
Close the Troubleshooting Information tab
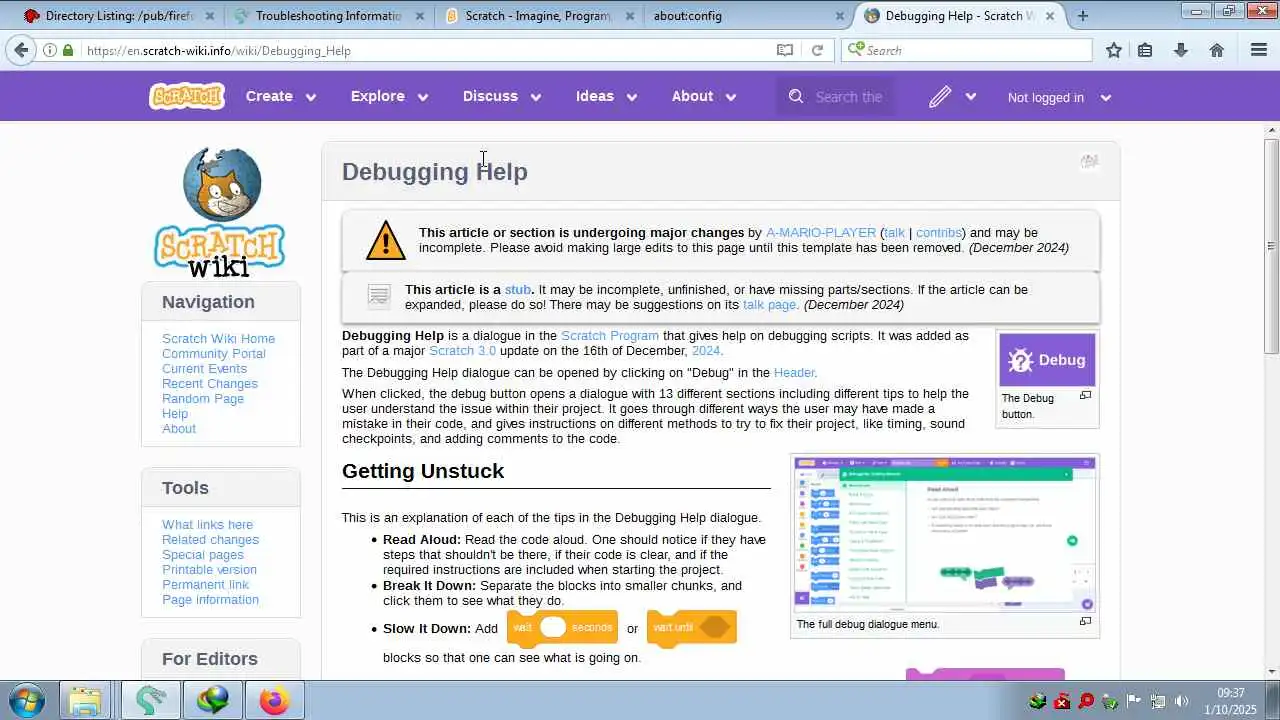point(419,16)
